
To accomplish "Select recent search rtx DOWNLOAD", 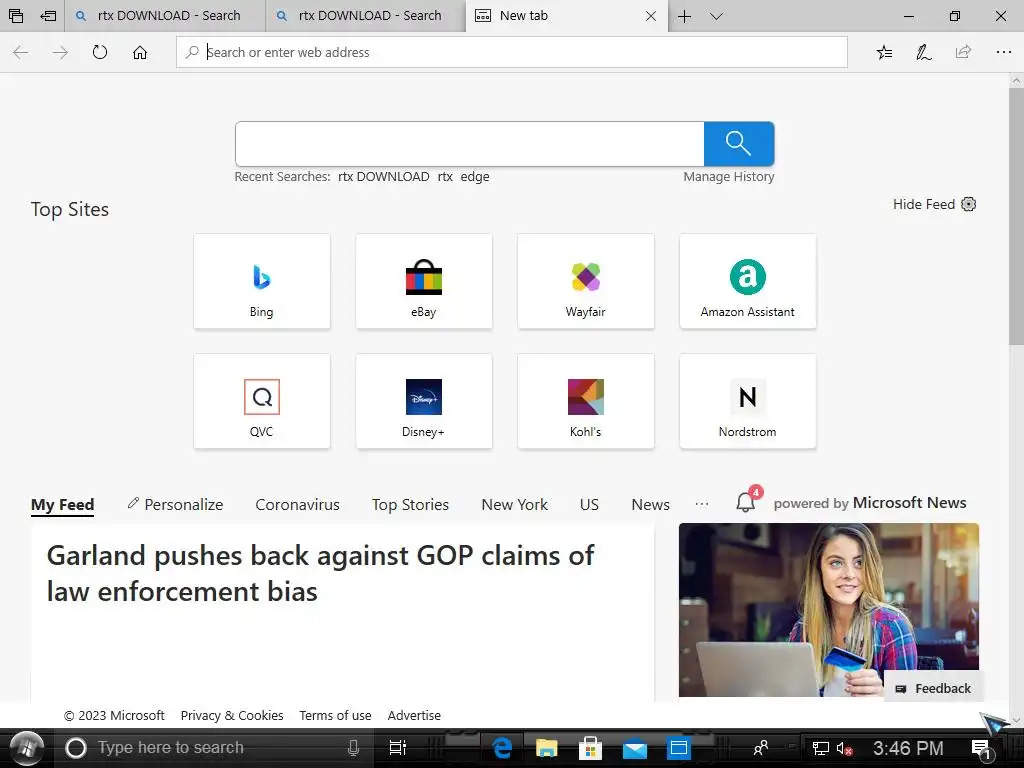I will coord(383,176).
